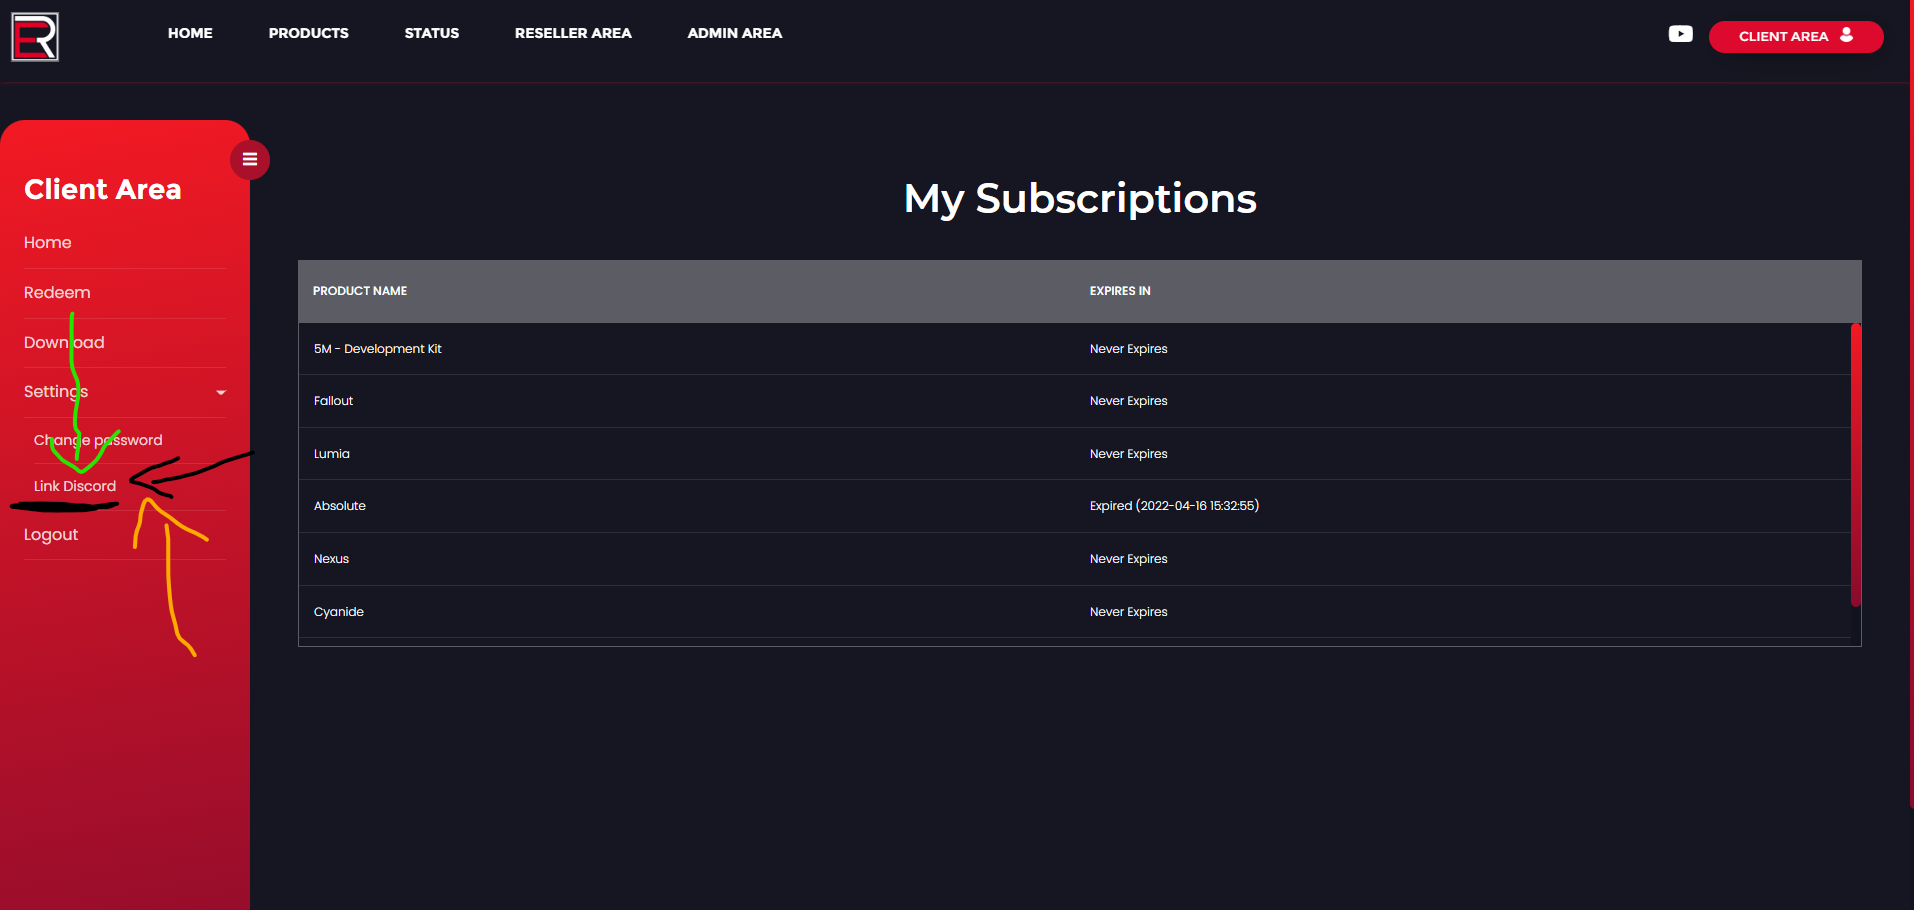
Task: Select Redeem in the sidebar
Action: (x=57, y=293)
